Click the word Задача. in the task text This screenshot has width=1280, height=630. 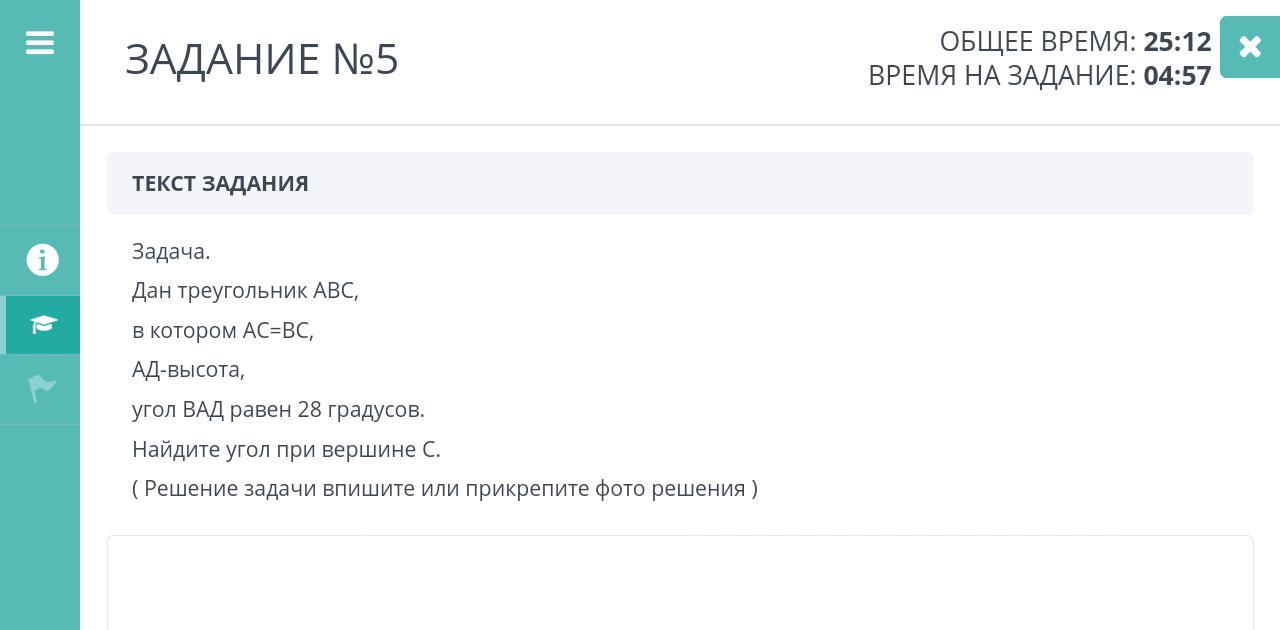tap(171, 252)
